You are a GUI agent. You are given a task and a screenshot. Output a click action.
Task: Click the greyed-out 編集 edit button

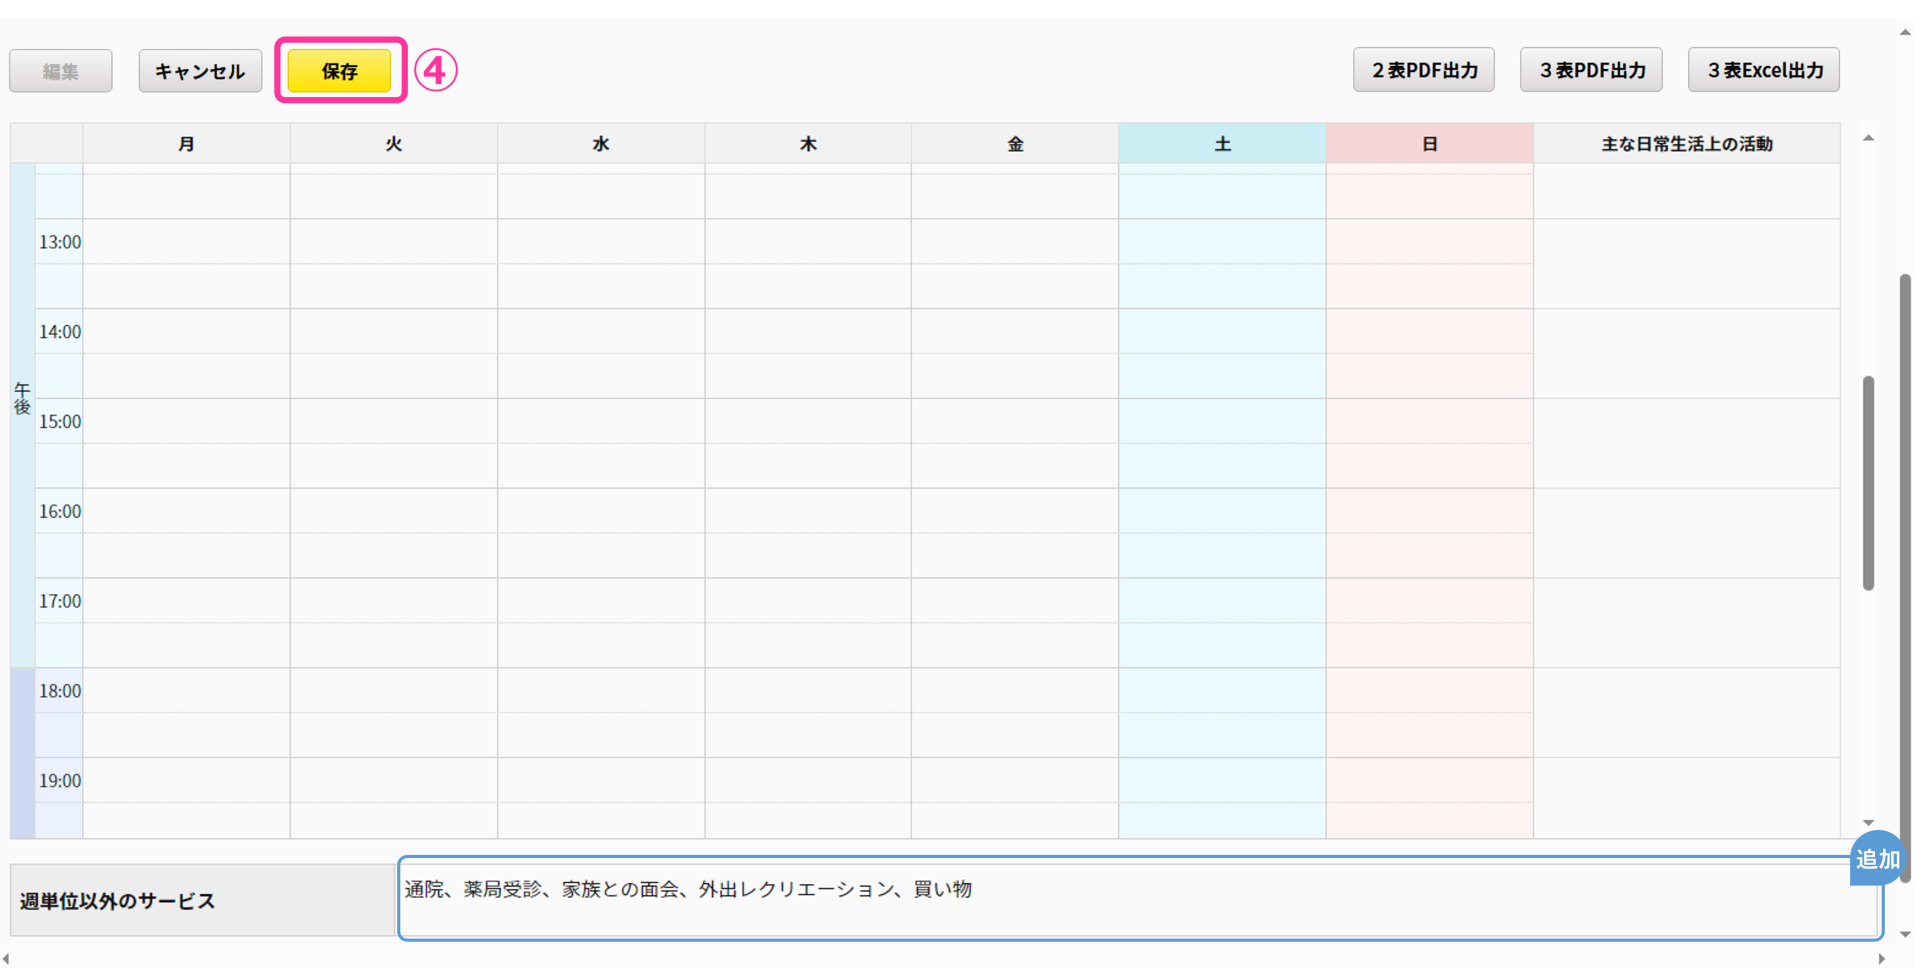coord(61,71)
